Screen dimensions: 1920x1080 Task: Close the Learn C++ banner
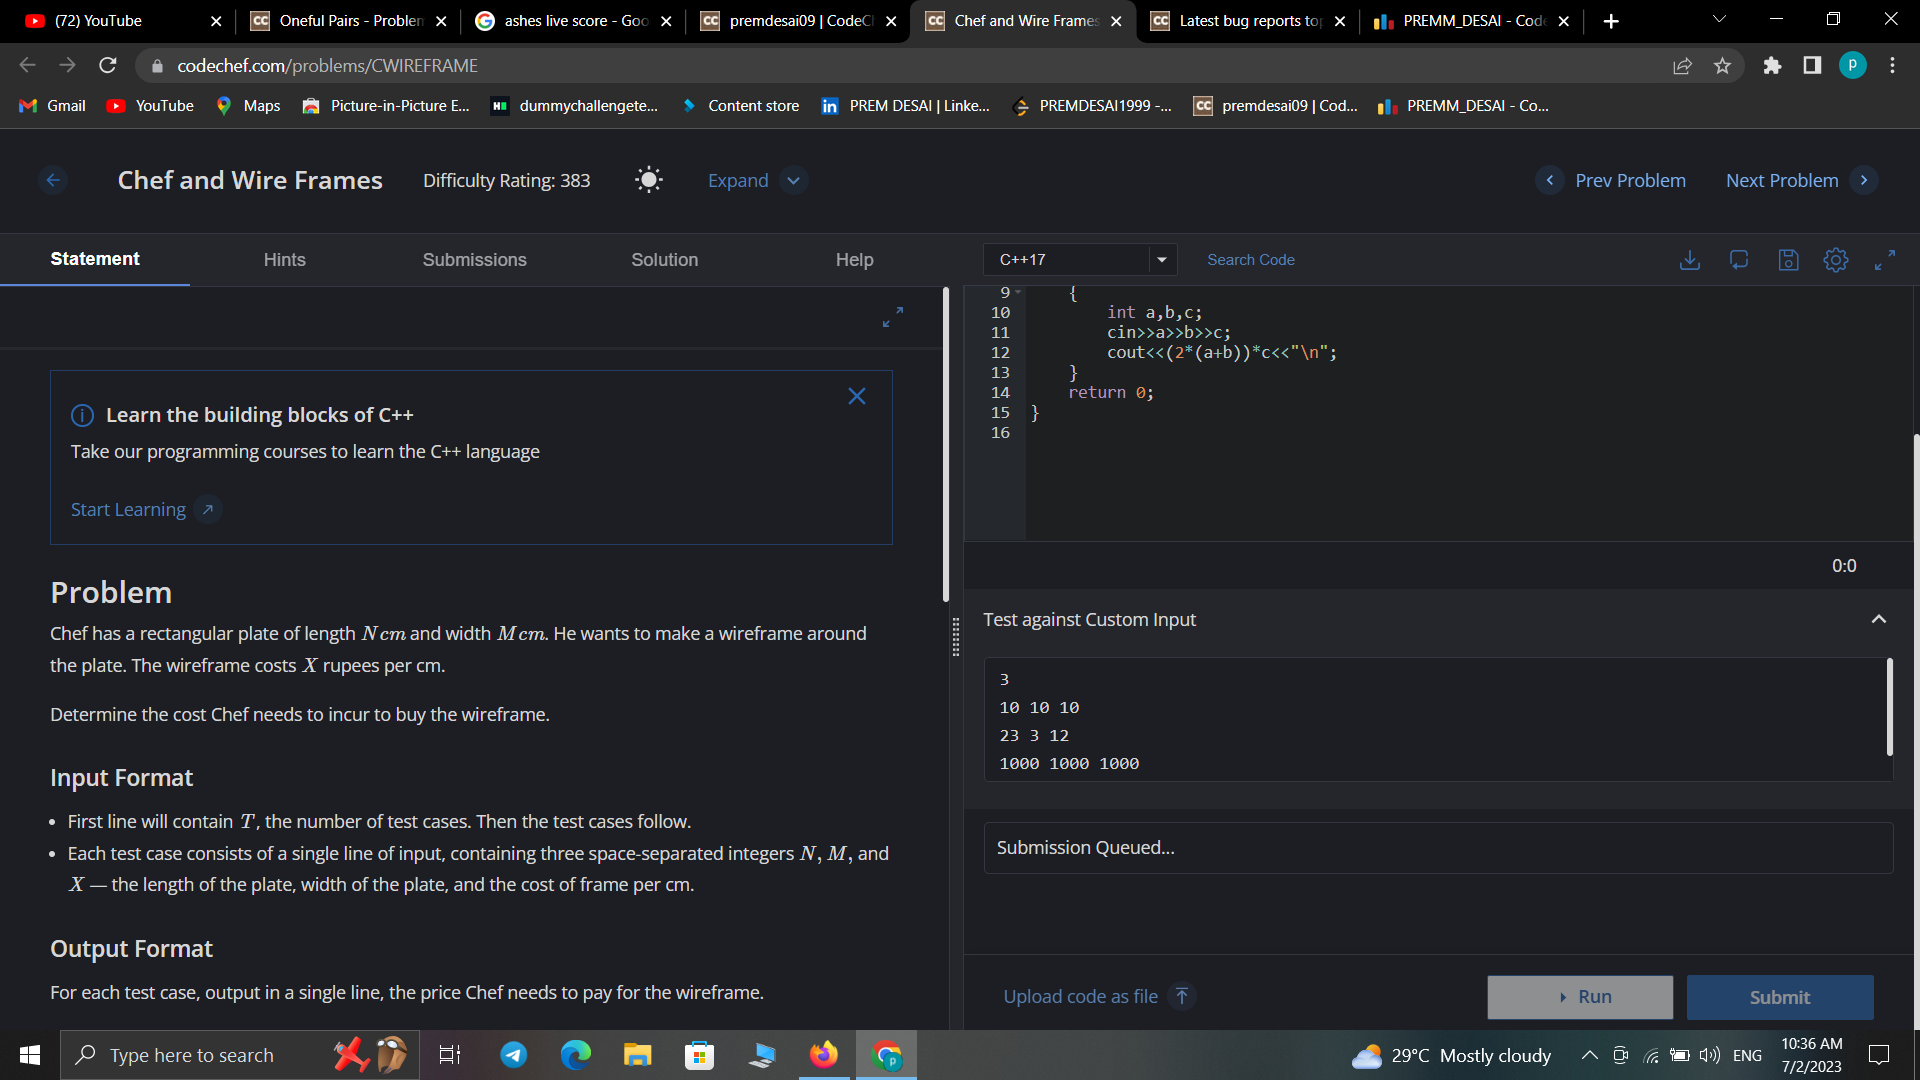click(857, 396)
